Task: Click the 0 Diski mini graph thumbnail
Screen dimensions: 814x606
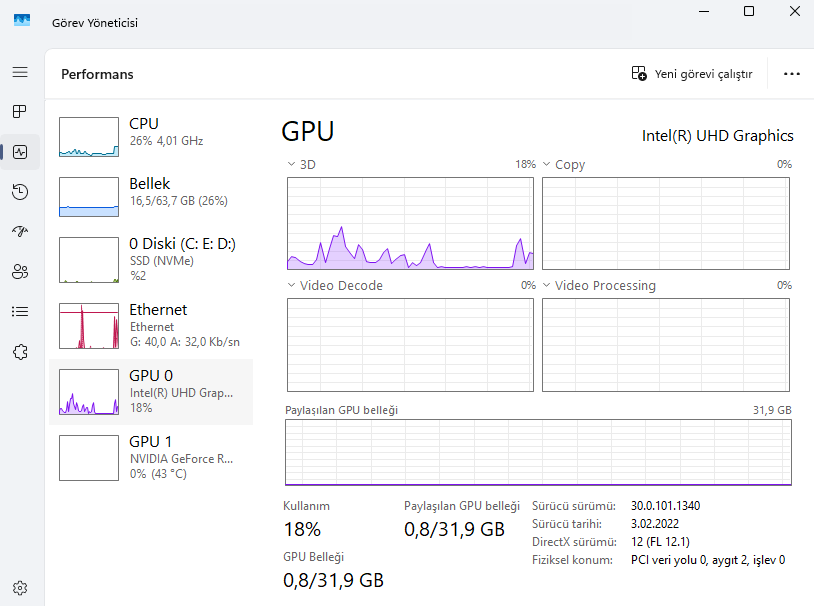Action: (89, 260)
